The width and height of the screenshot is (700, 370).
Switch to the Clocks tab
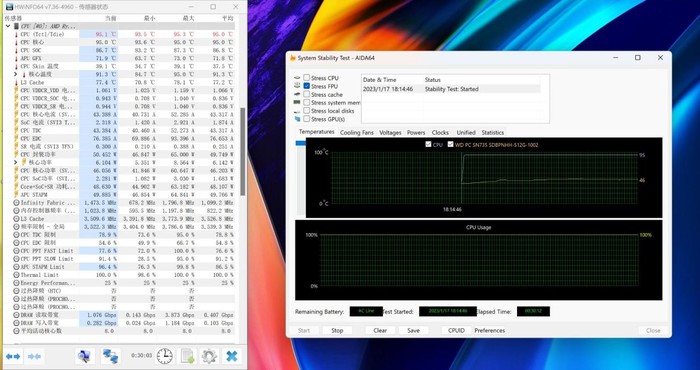click(440, 133)
